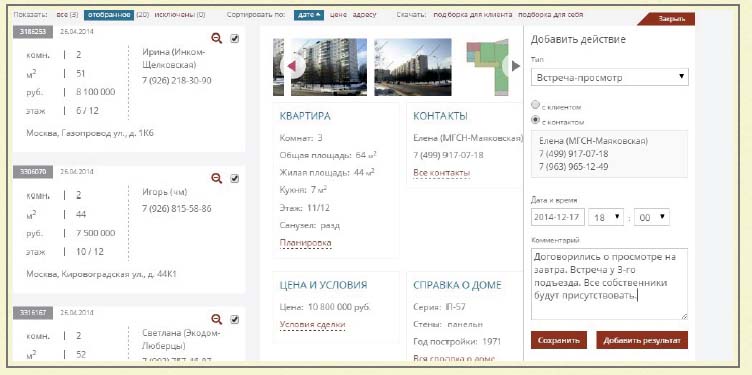Select the "с контактом" radio option
Viewport: 752px width, 375px height.
click(x=535, y=120)
